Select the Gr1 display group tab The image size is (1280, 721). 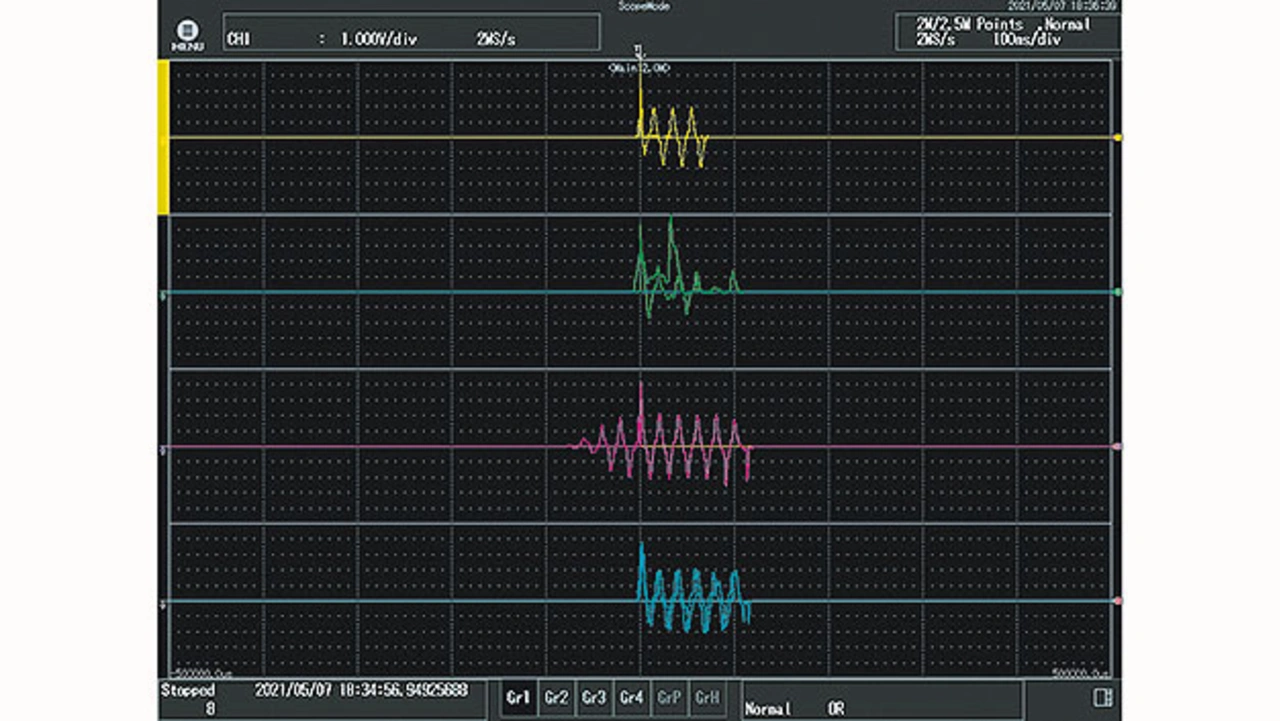click(x=518, y=698)
